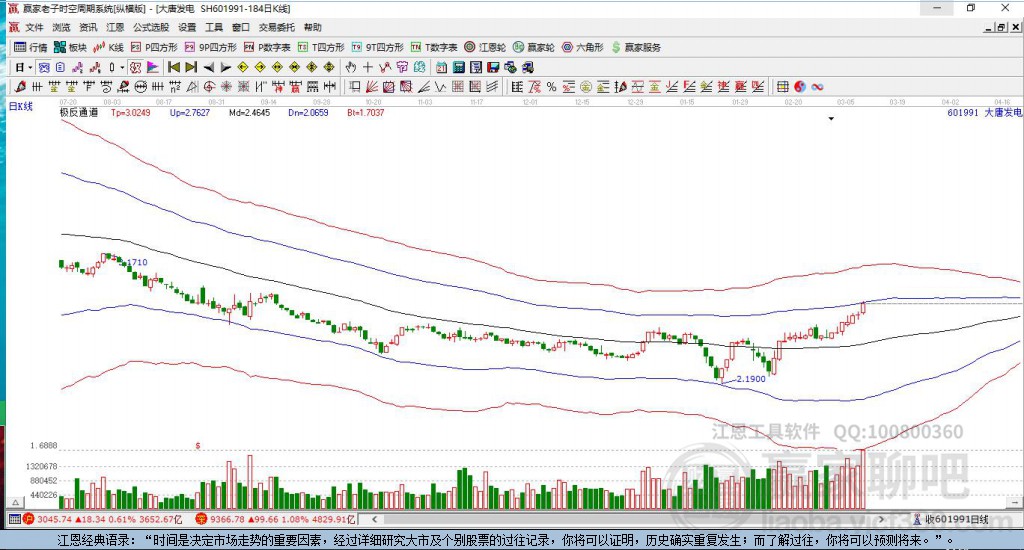Screen dimensions: 1024x550
Task: Click the blue infinity loop icon
Action: tap(817, 87)
